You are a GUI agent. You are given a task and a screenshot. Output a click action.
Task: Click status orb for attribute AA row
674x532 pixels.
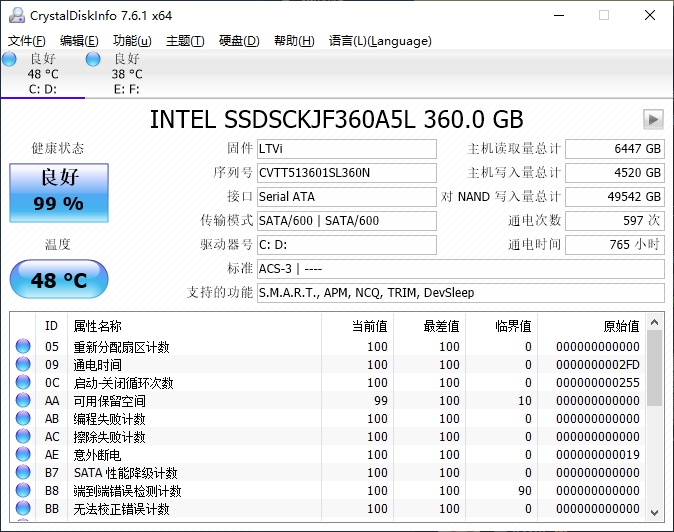click(24, 401)
